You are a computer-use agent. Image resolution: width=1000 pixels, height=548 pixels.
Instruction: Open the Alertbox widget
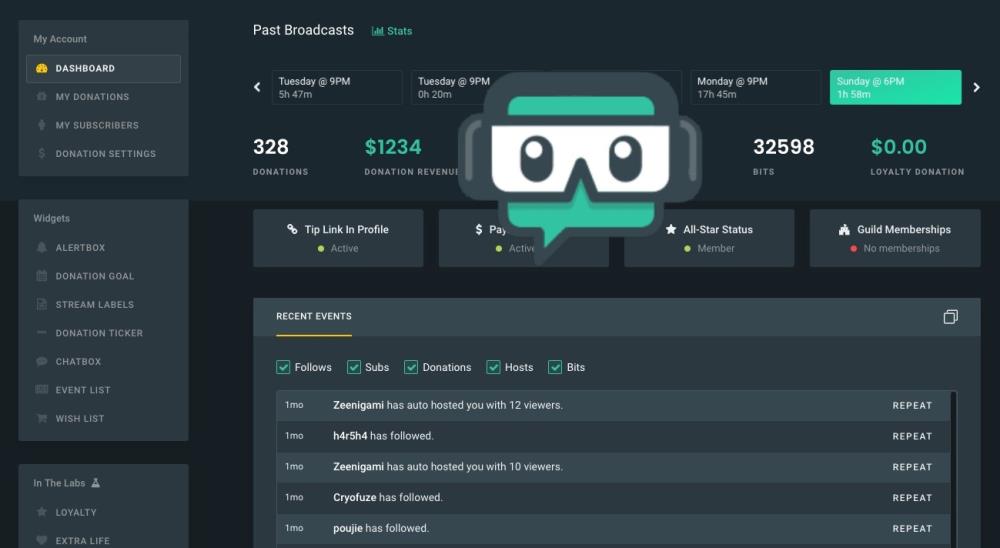80,248
